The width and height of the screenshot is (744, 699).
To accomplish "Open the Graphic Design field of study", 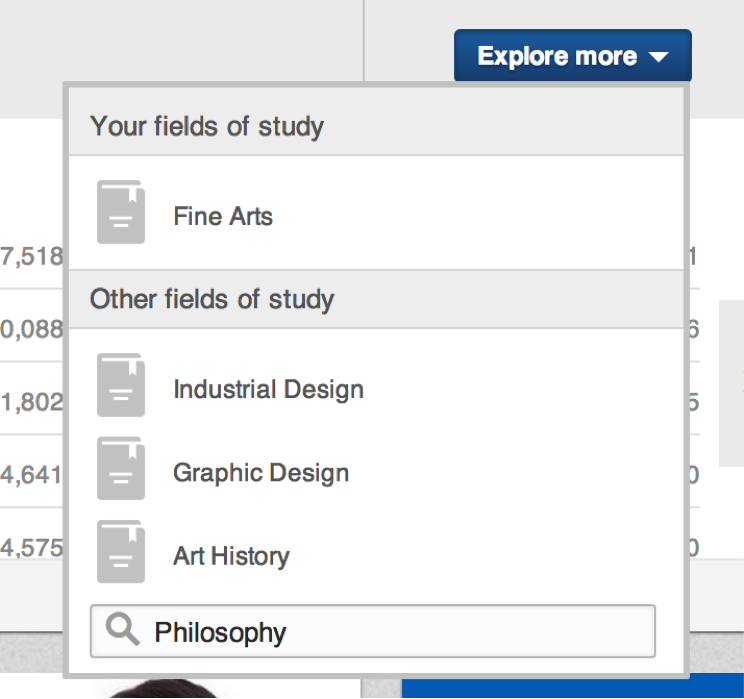I will pyautogui.click(x=261, y=472).
